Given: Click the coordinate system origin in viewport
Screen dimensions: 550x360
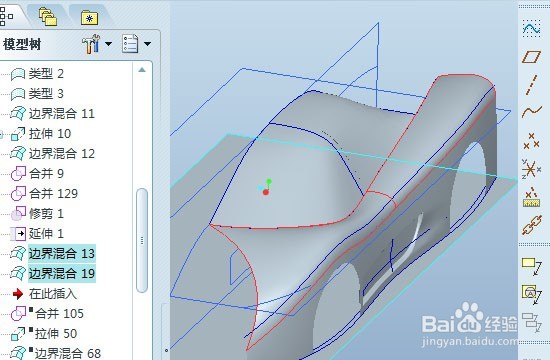Looking at the screenshot, I should [x=266, y=192].
